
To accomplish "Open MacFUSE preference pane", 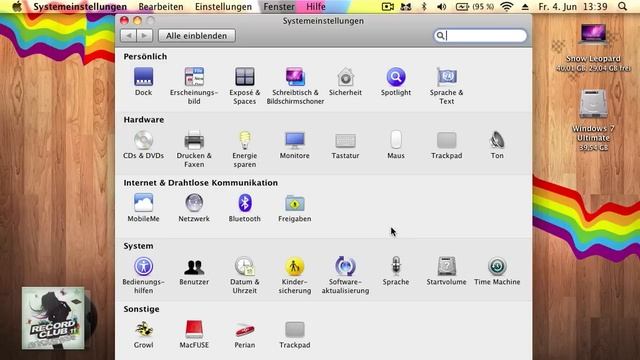I will coord(194,335).
